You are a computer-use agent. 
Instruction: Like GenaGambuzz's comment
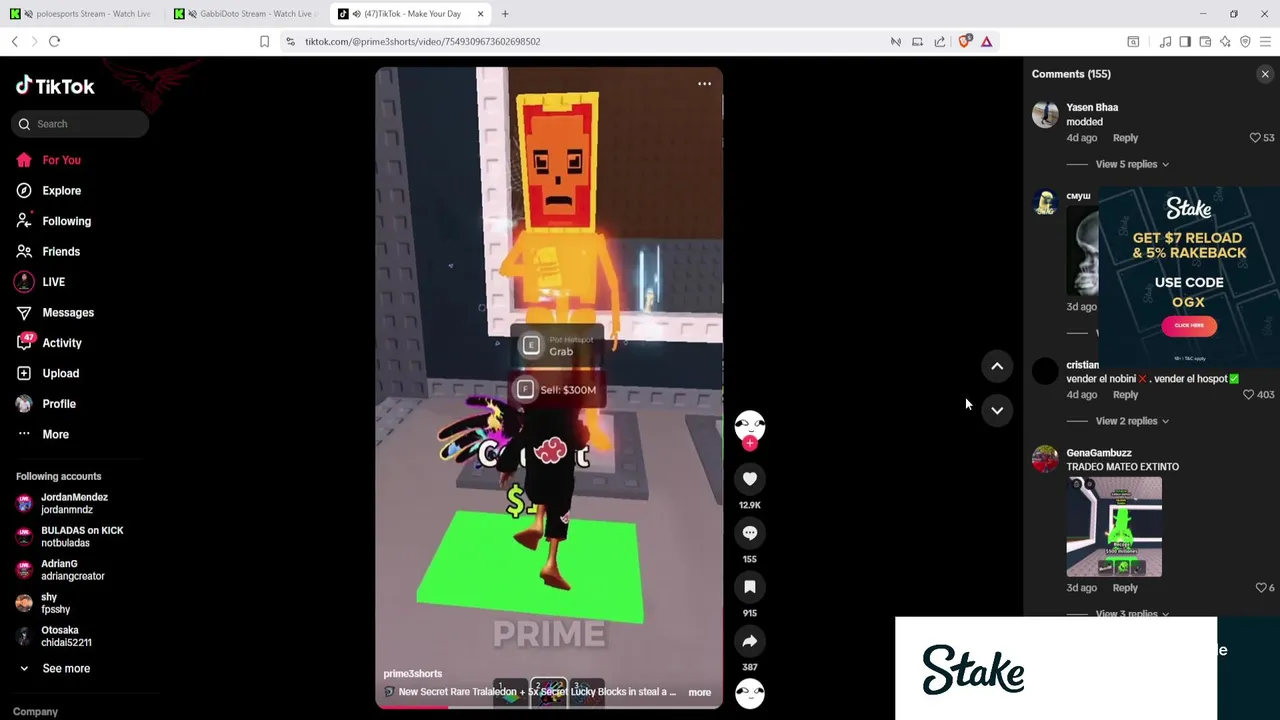click(x=1261, y=588)
